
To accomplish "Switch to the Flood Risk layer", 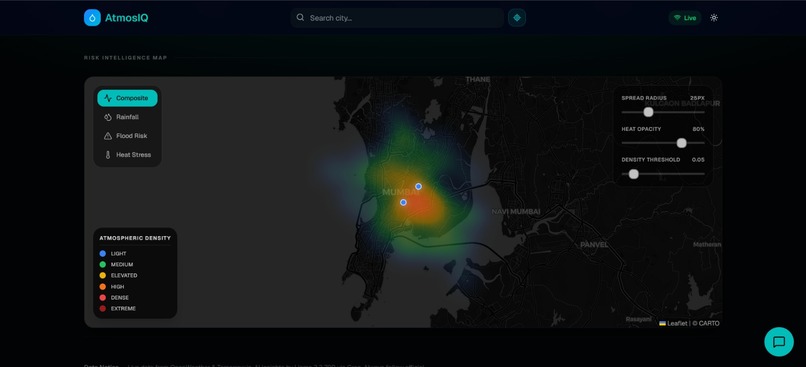I will click(x=127, y=136).
